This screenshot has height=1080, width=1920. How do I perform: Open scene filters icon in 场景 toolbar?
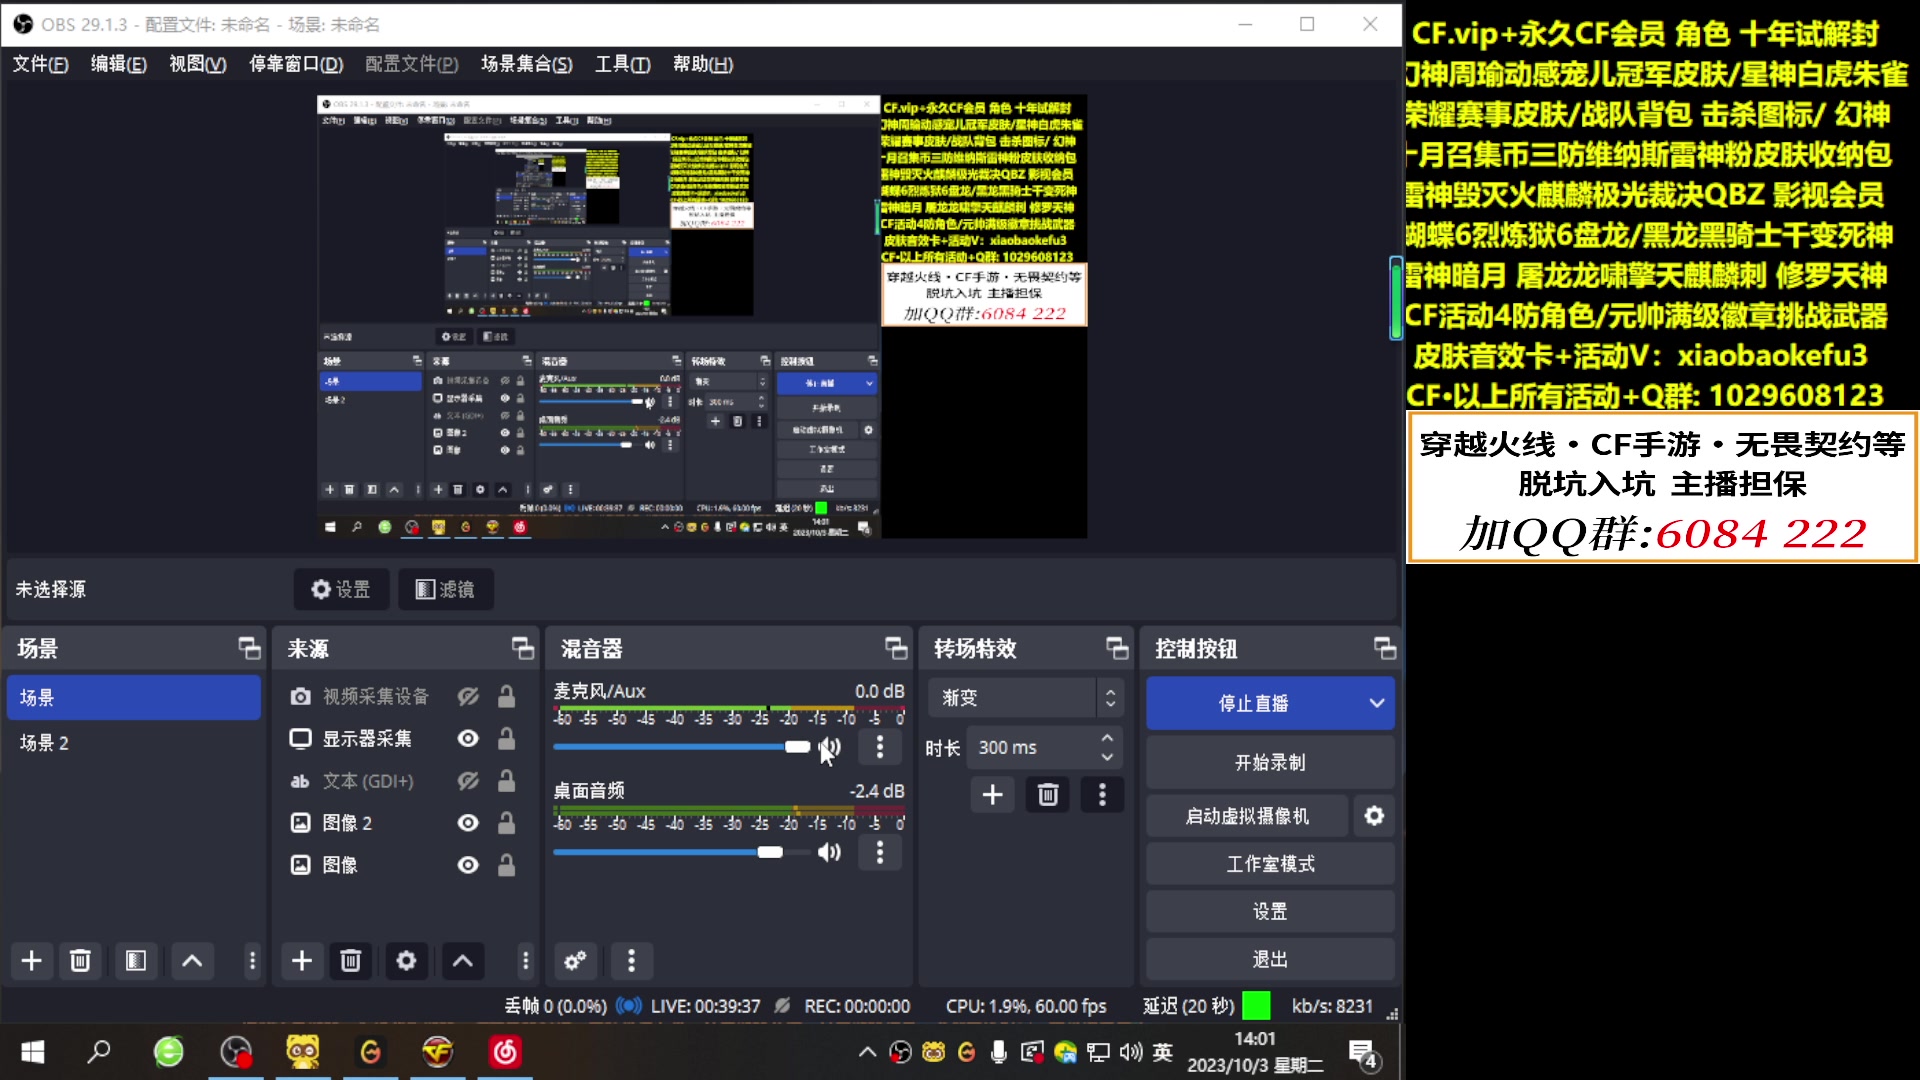(x=136, y=961)
